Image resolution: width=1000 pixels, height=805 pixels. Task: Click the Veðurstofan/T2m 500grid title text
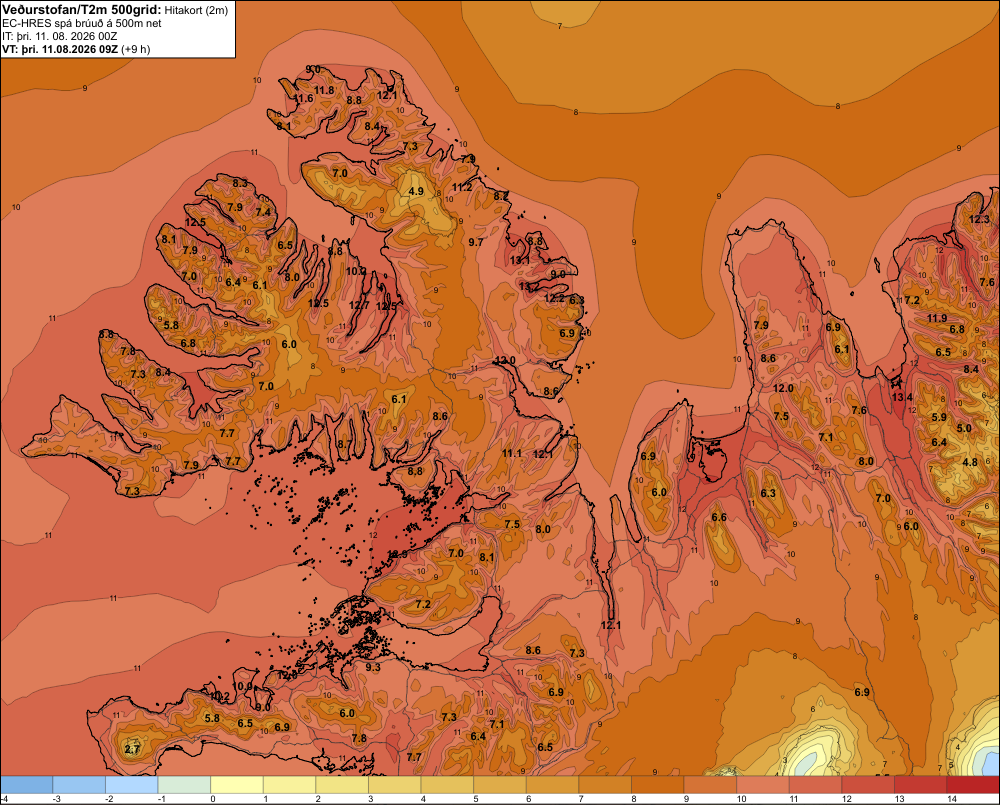pyautogui.click(x=82, y=10)
